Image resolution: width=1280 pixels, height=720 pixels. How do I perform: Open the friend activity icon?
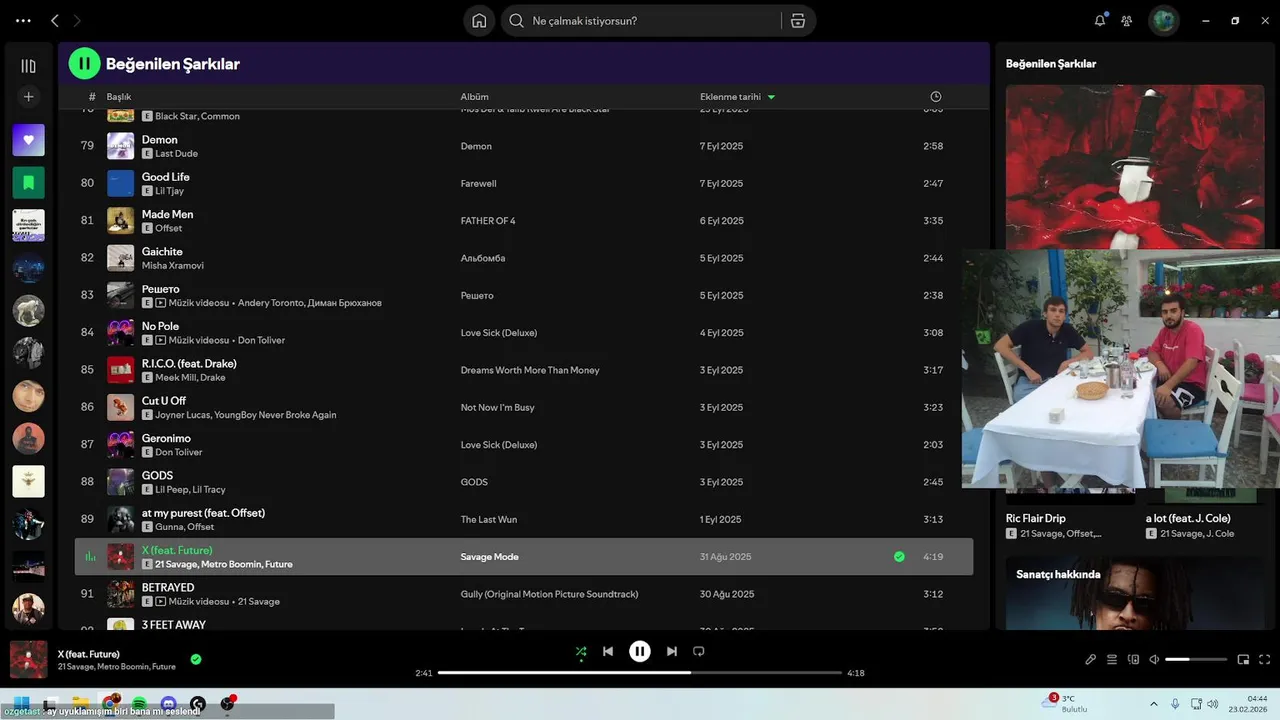click(1127, 20)
